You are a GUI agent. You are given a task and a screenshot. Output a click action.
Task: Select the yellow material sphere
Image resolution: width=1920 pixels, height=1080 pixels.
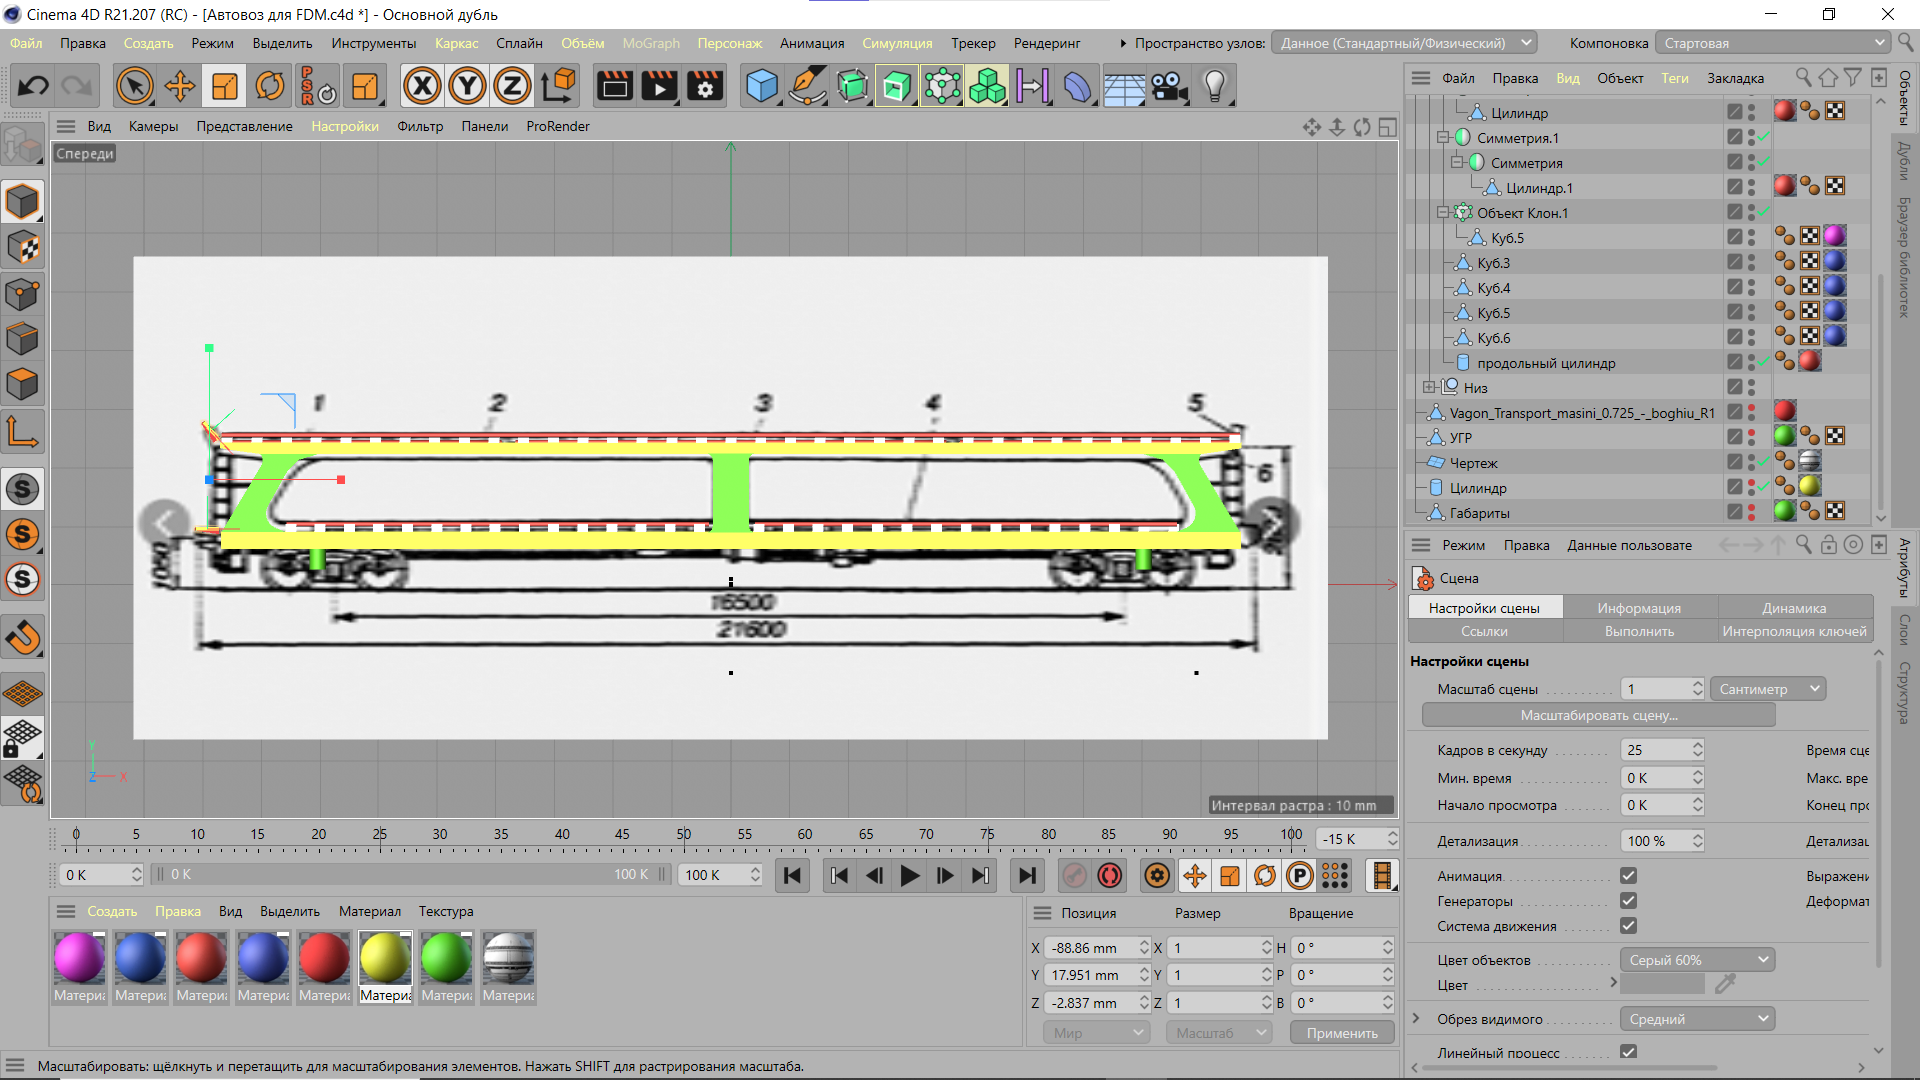point(385,958)
